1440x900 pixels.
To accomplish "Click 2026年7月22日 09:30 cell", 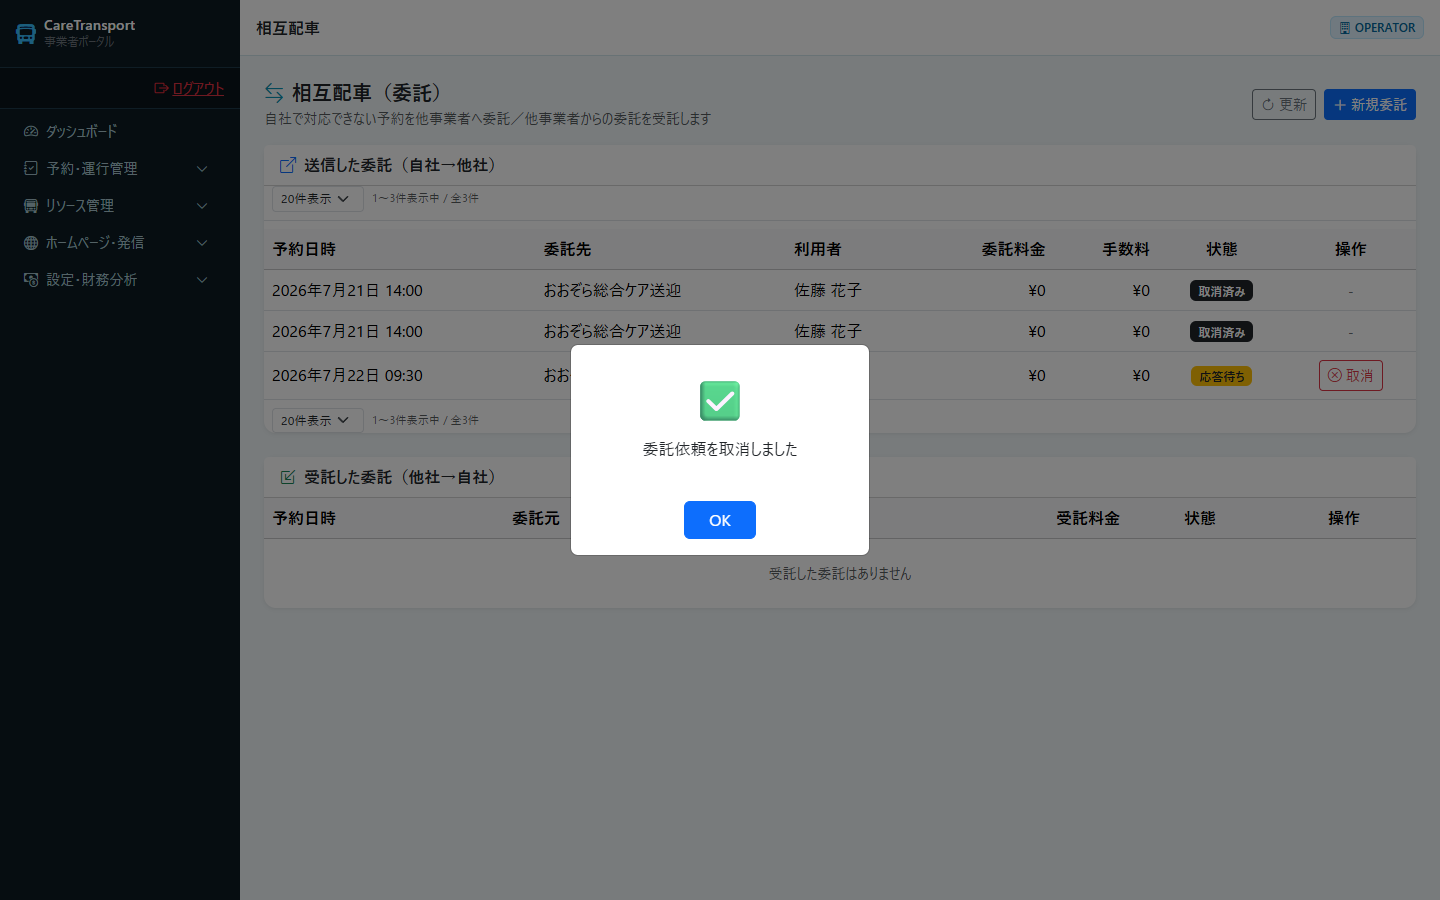I will [x=347, y=375].
